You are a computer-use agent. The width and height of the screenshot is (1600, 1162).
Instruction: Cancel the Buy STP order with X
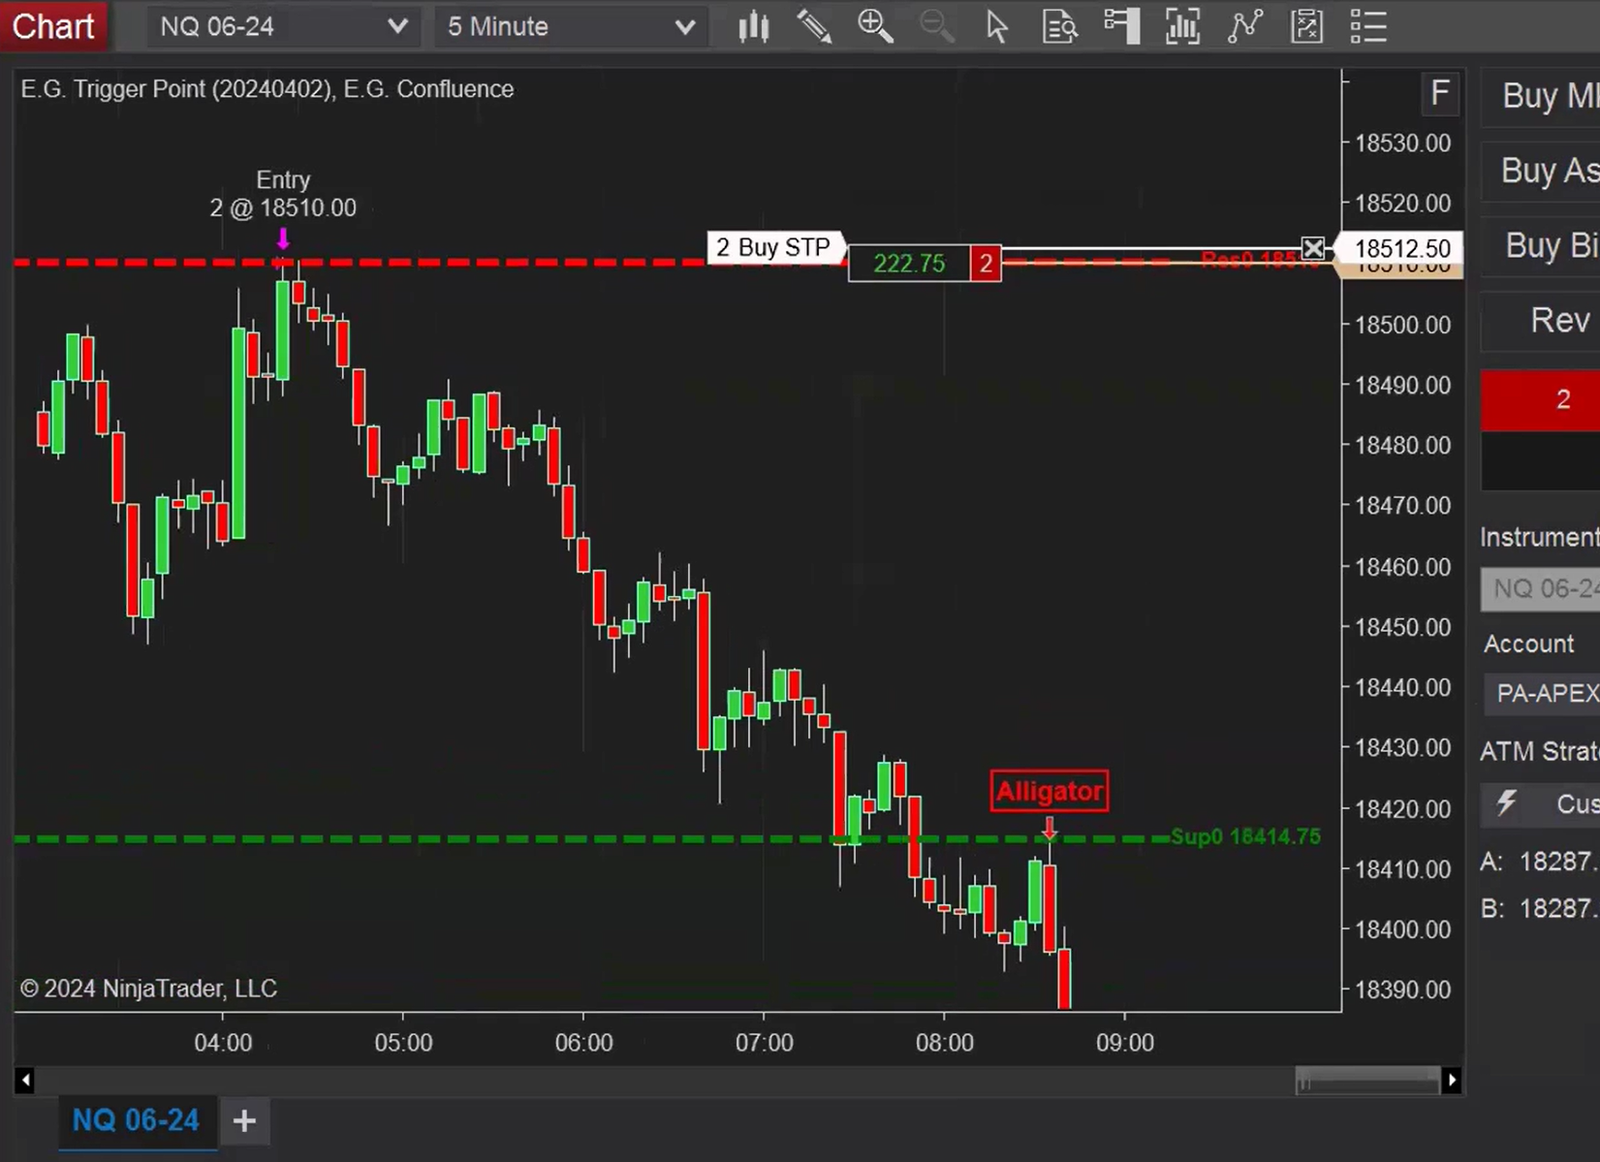point(1313,248)
